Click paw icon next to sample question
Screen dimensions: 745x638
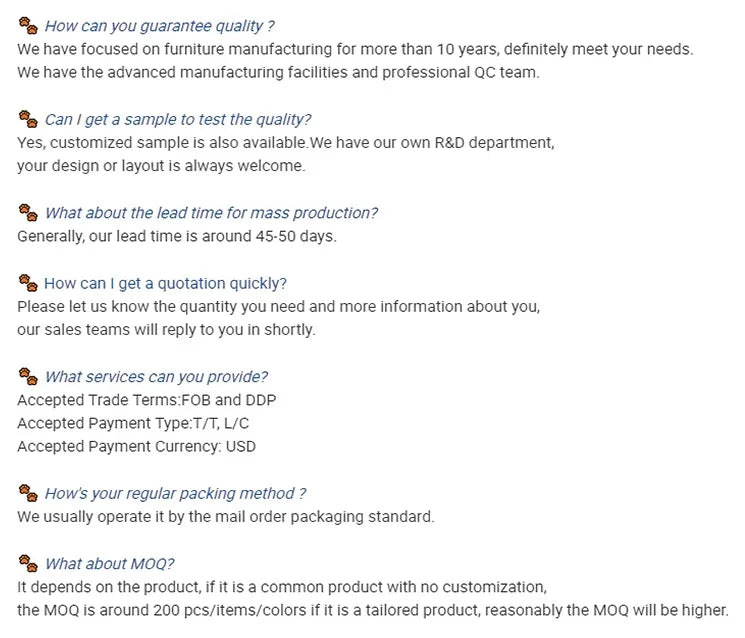point(28,119)
